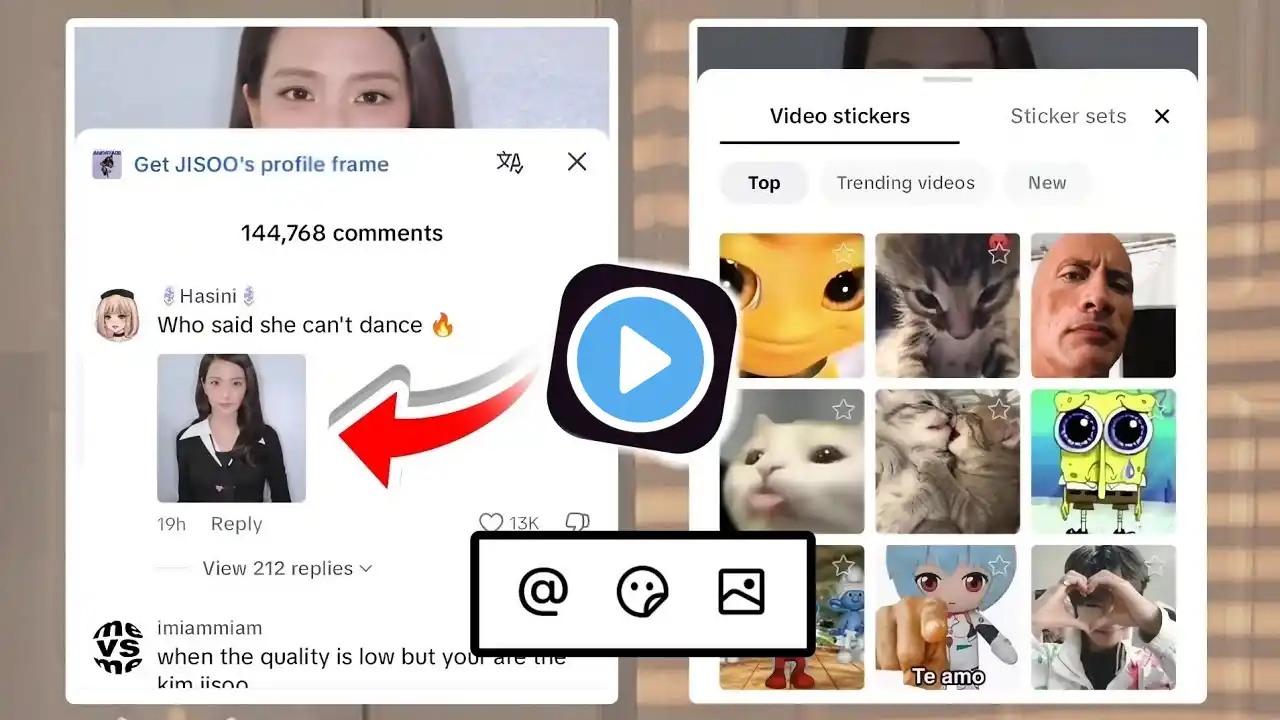The image size is (1280, 720).
Task: Favorite the white cat sticker star
Action: click(x=844, y=409)
